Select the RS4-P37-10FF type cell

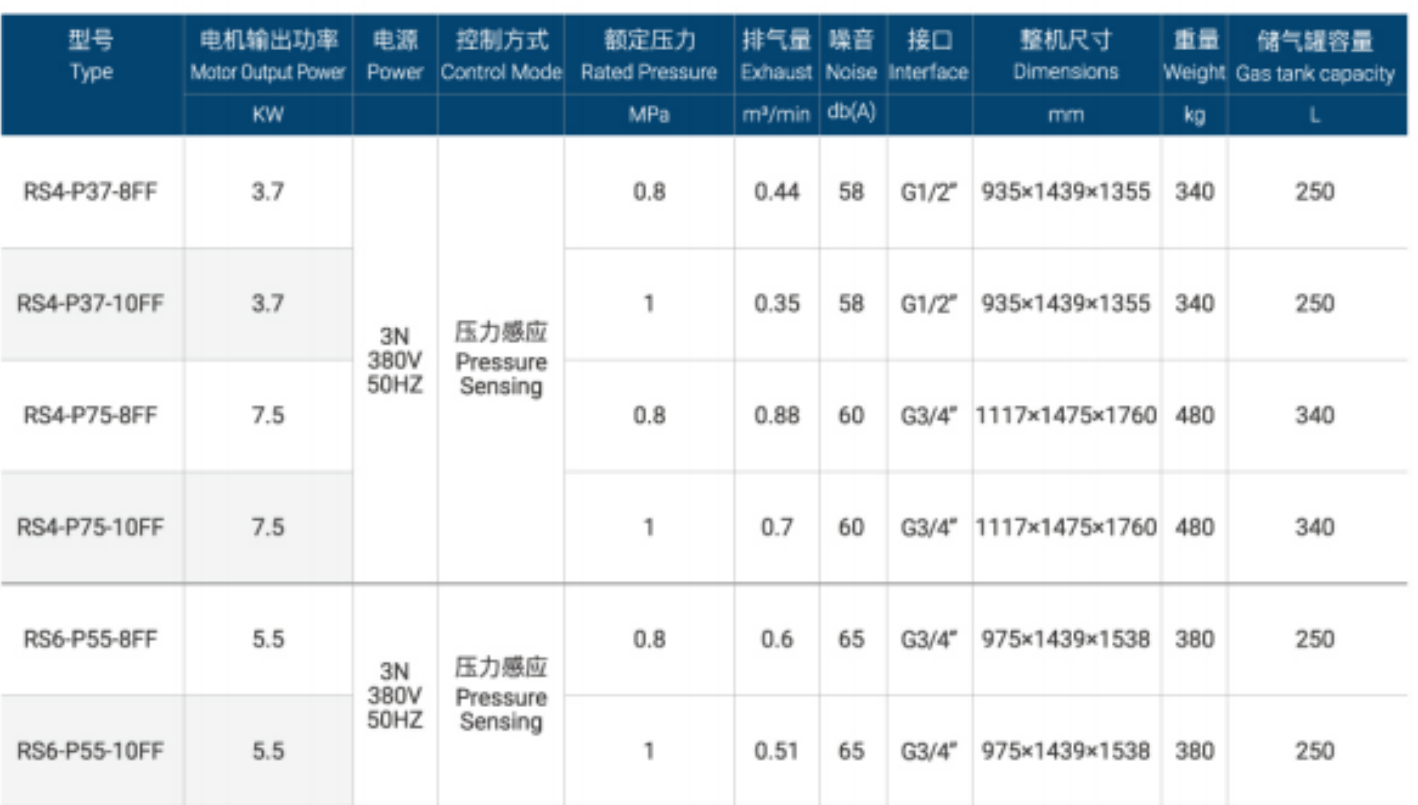(91, 304)
